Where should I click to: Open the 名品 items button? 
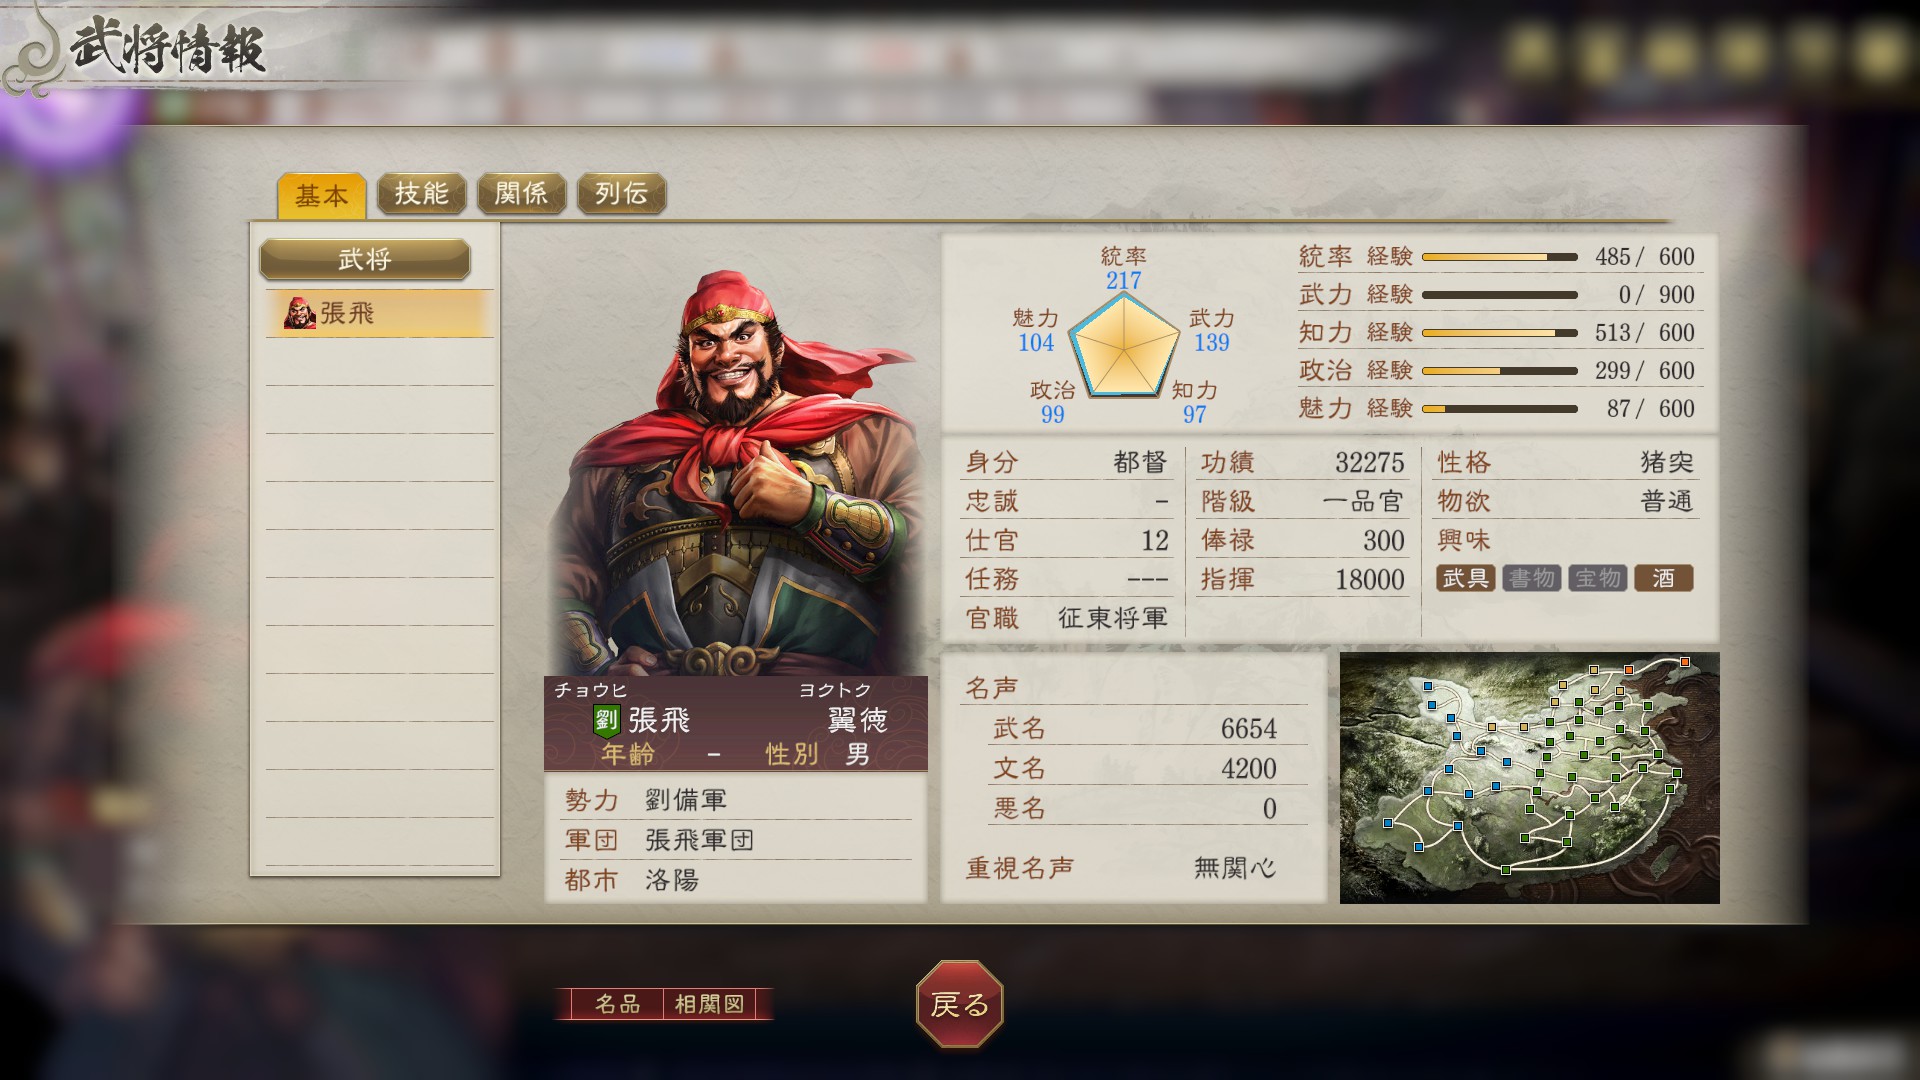[616, 1004]
